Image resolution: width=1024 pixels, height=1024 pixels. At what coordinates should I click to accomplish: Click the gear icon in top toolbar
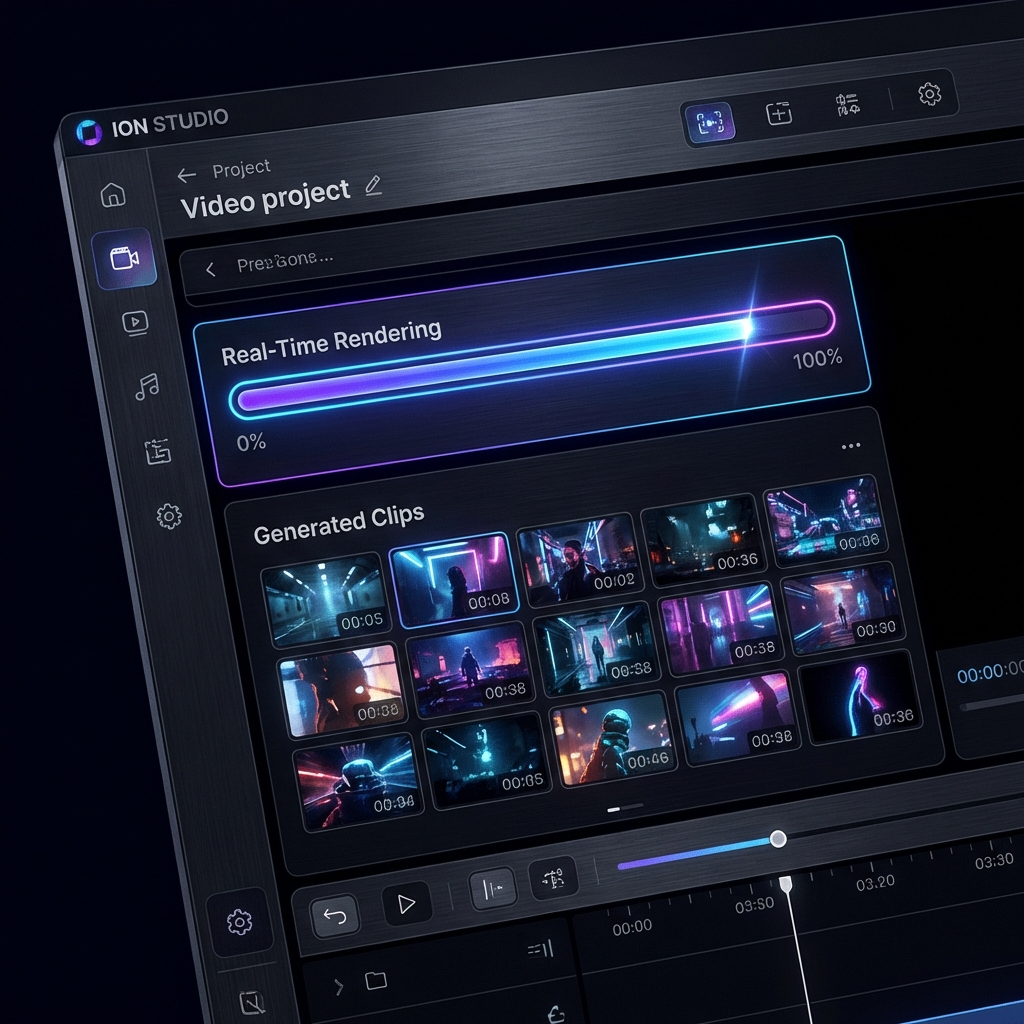(929, 94)
